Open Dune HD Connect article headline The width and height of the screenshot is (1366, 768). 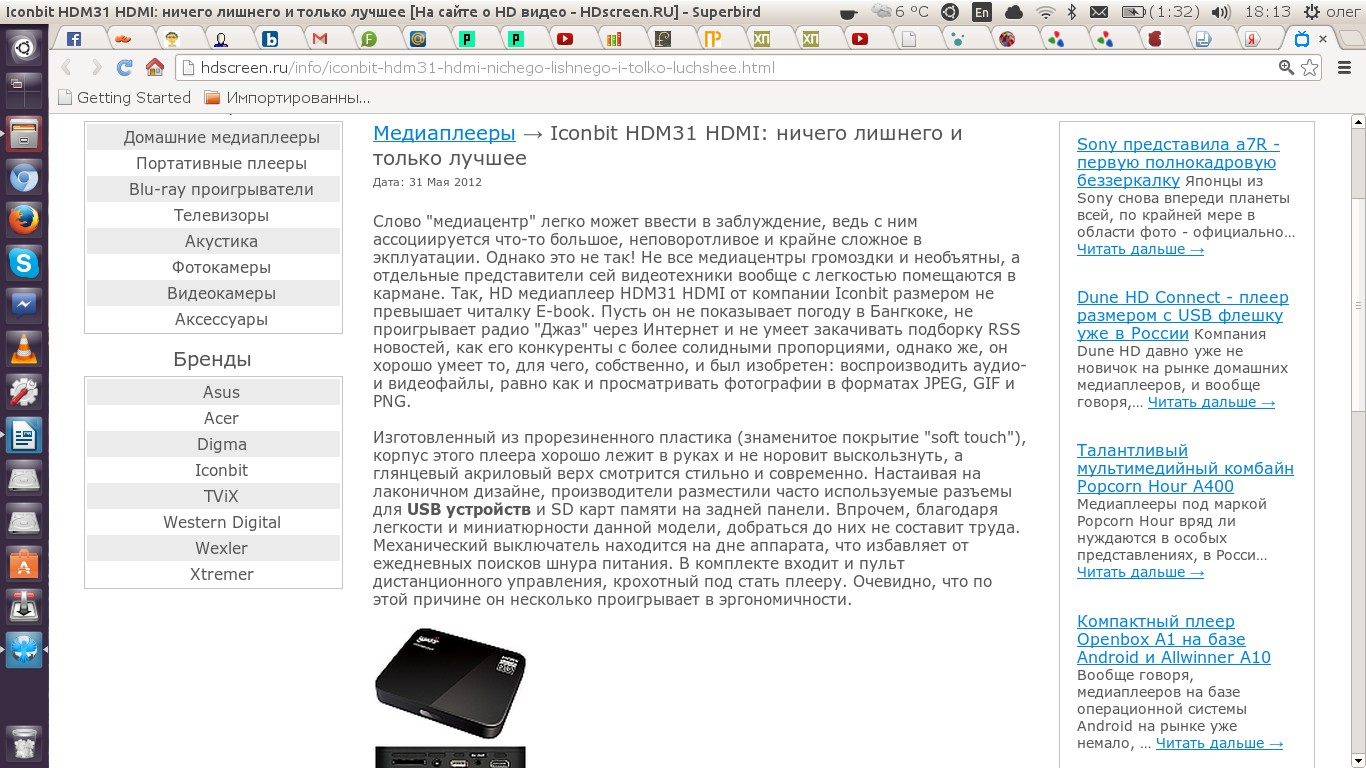point(1183,315)
